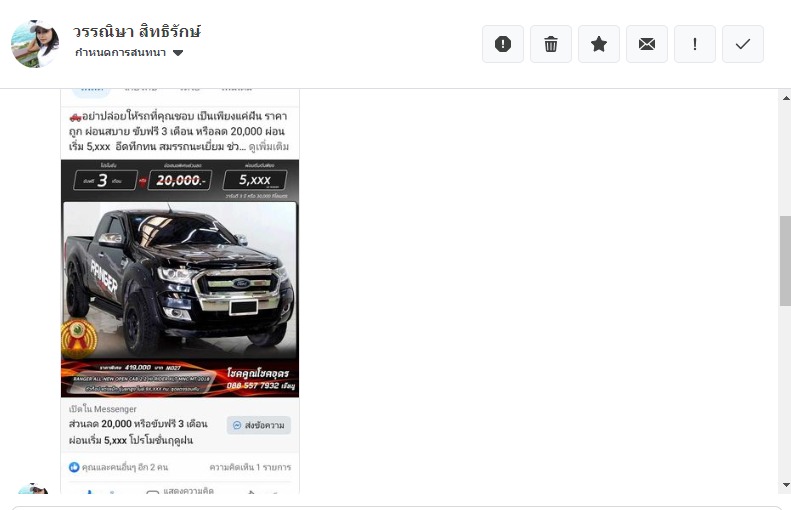Expand post text with ดูเพิ่มเติม
Viewport: 791px width, 510px height.
coord(269,146)
